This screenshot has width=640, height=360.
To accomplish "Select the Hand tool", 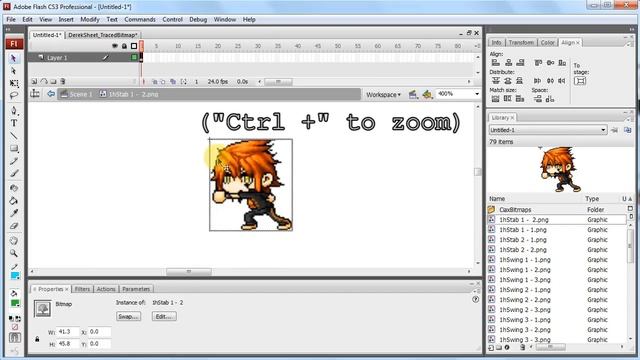I will 14,240.
